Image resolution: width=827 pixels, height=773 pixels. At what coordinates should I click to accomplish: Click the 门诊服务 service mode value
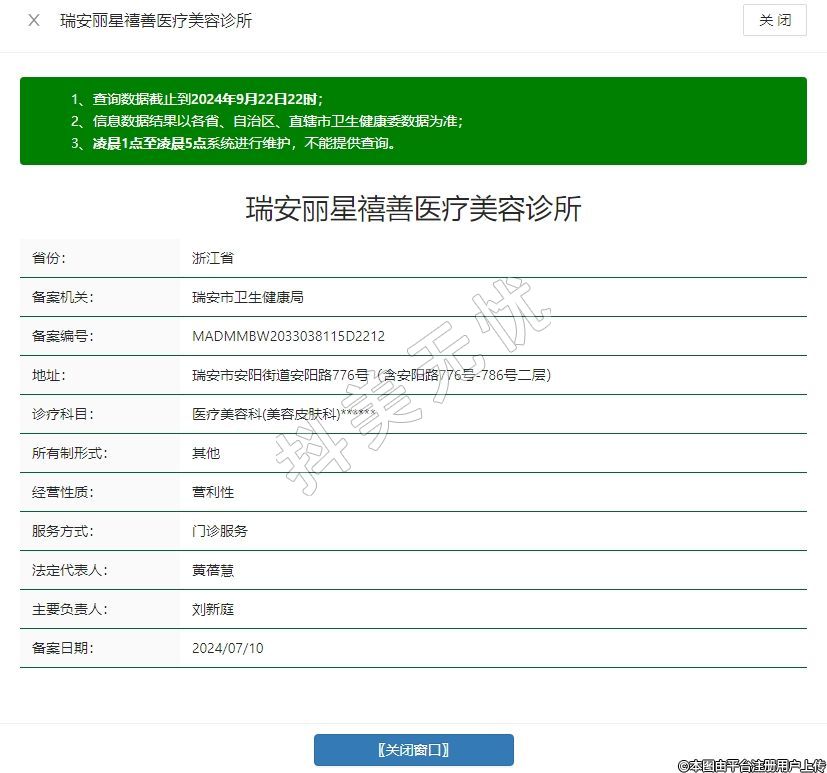(220, 531)
